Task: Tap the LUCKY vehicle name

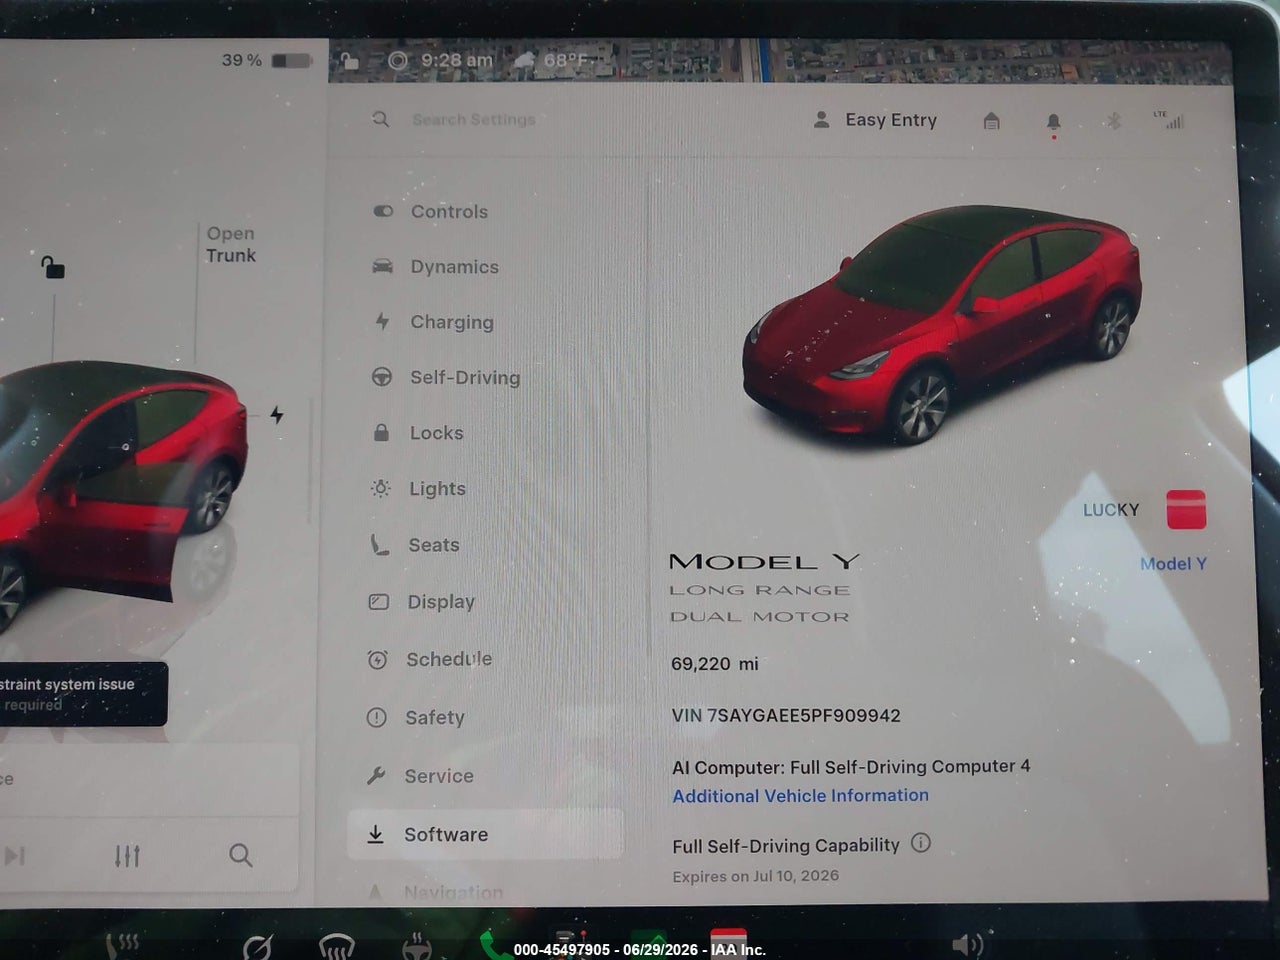Action: pos(1111,510)
